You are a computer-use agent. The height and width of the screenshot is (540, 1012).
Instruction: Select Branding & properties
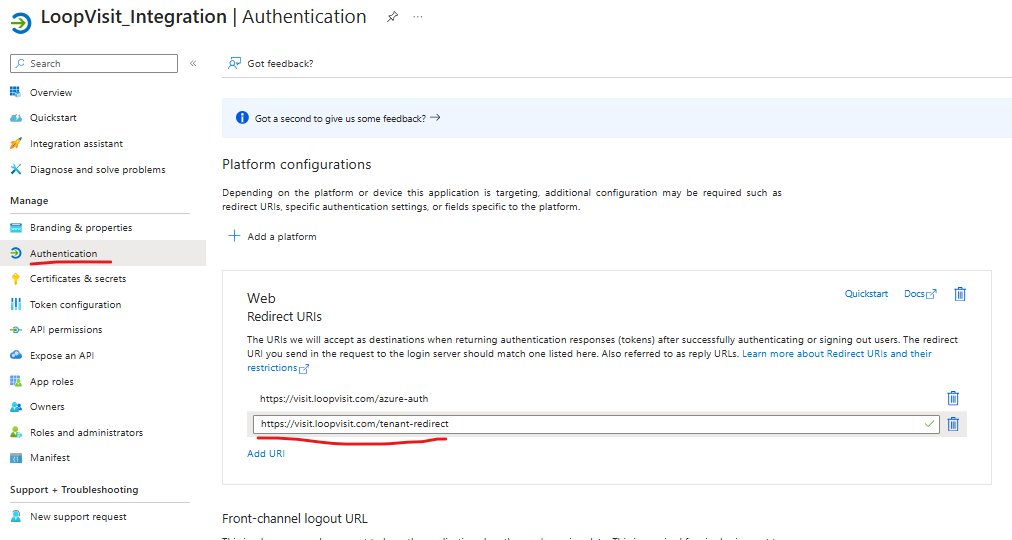(81, 227)
